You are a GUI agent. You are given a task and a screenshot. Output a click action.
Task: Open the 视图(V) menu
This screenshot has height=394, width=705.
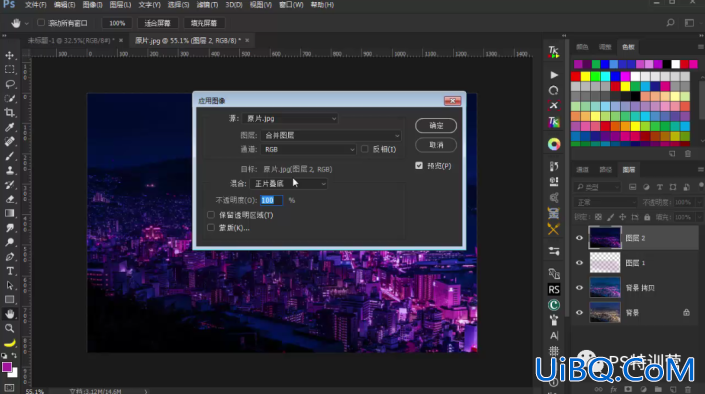[x=261, y=4]
